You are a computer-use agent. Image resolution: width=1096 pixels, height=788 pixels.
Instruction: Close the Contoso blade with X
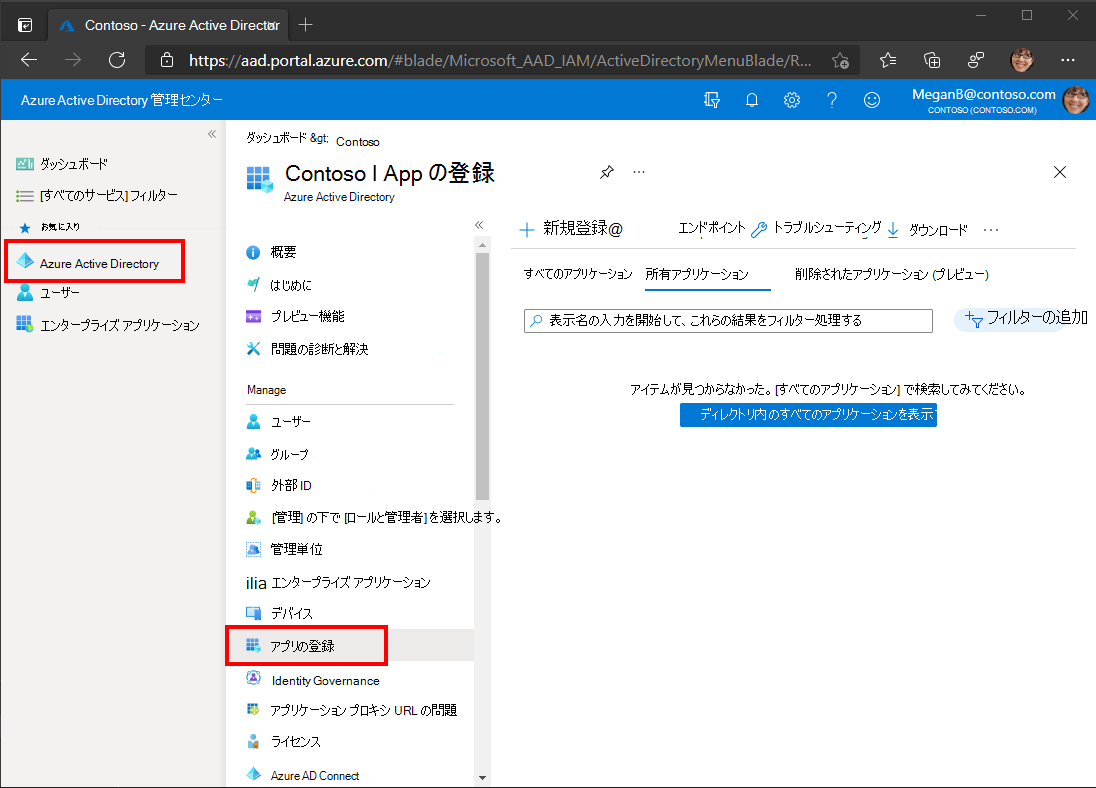pyautogui.click(x=1060, y=172)
